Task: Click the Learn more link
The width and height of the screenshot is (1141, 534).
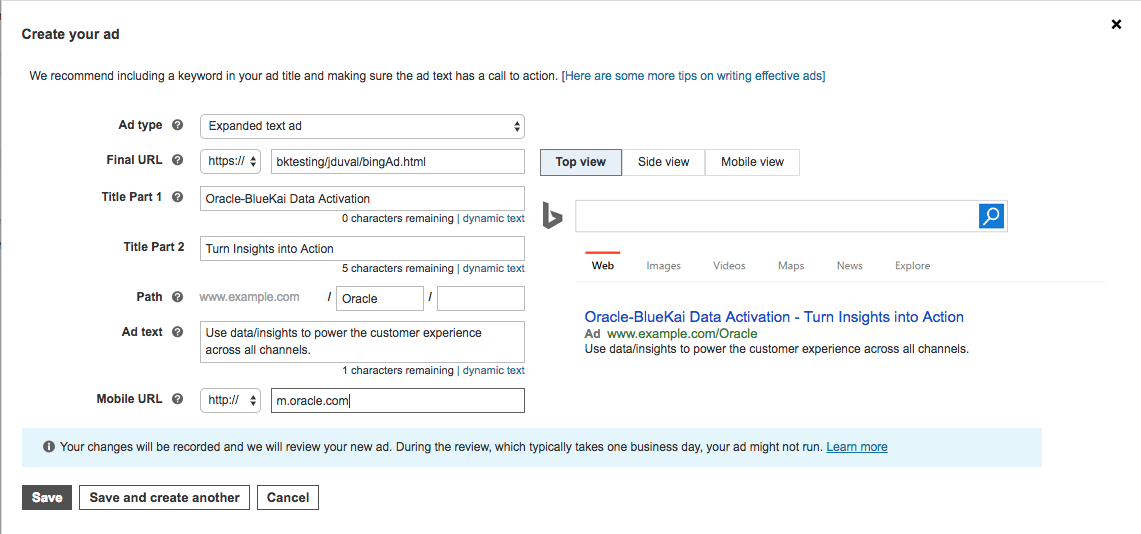Action: (x=856, y=447)
